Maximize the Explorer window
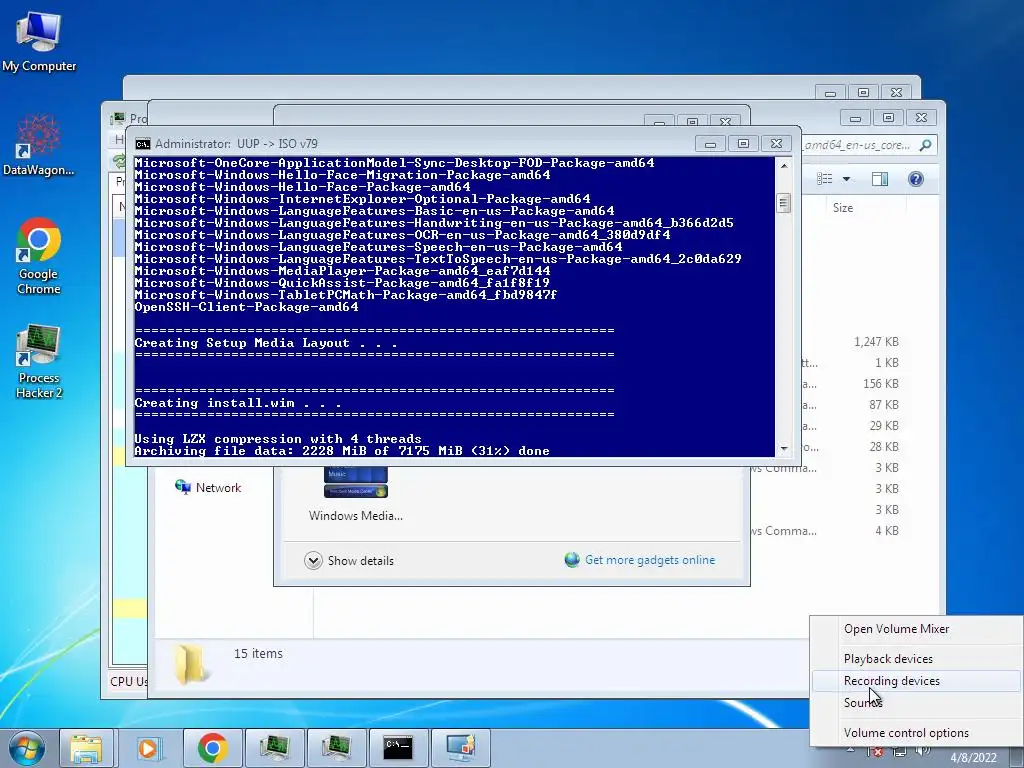Viewport: 1024px width, 768px height. 888,118
